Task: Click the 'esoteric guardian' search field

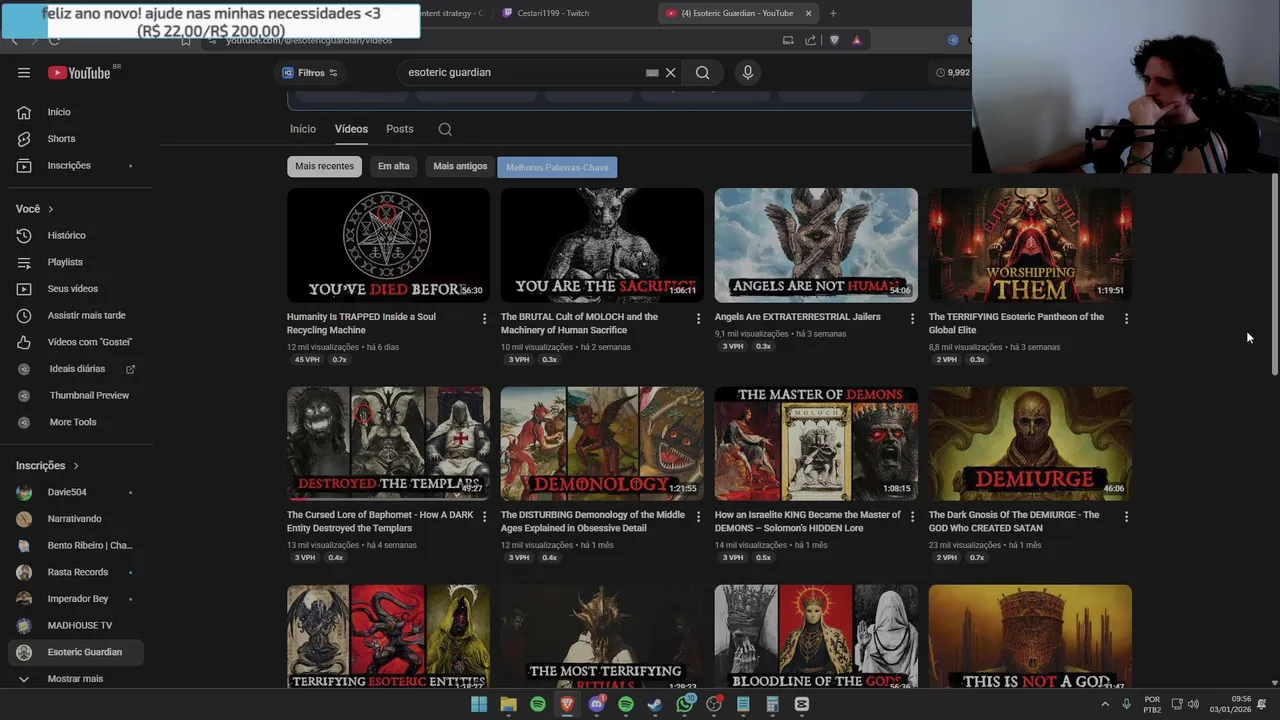Action: tap(525, 72)
